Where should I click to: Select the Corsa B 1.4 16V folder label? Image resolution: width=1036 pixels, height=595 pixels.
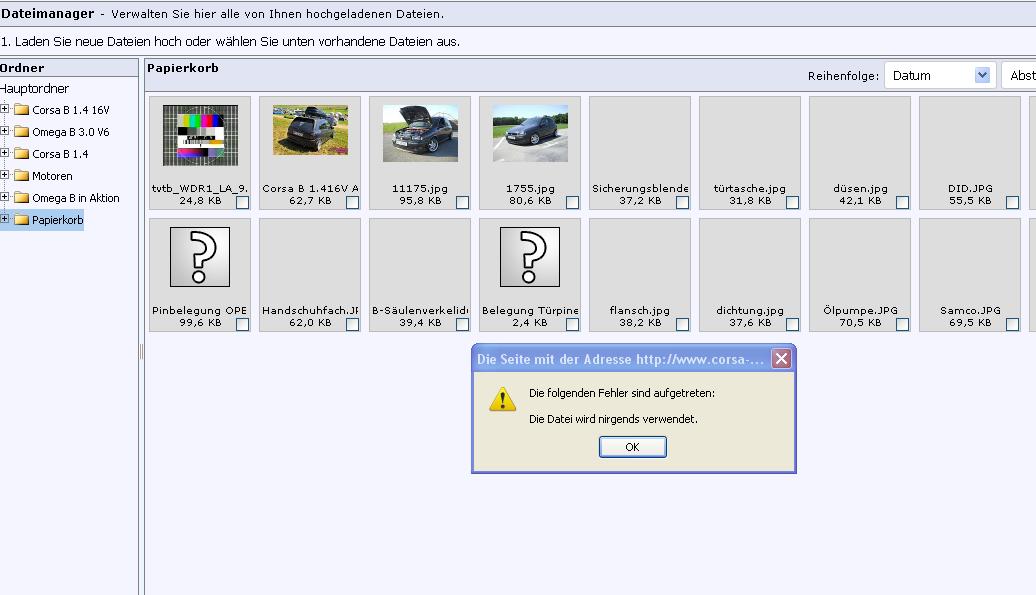point(71,110)
